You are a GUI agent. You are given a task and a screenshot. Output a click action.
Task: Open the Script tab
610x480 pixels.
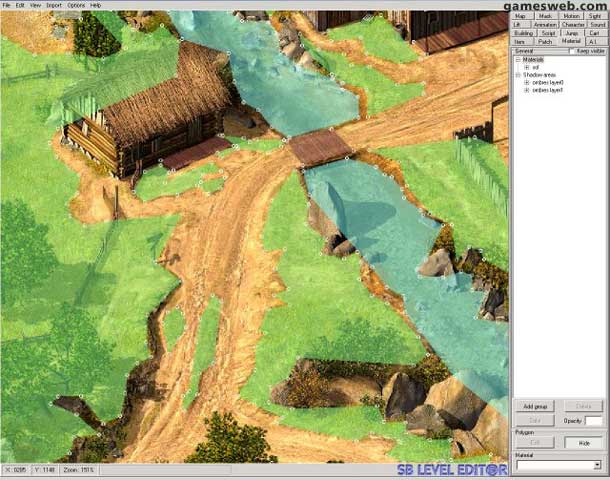[x=548, y=33]
